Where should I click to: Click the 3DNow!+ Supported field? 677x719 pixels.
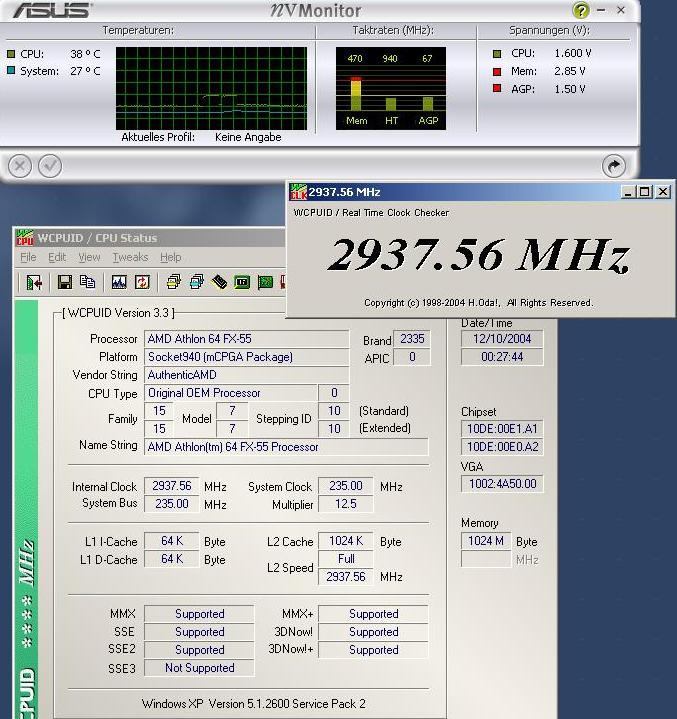(373, 650)
